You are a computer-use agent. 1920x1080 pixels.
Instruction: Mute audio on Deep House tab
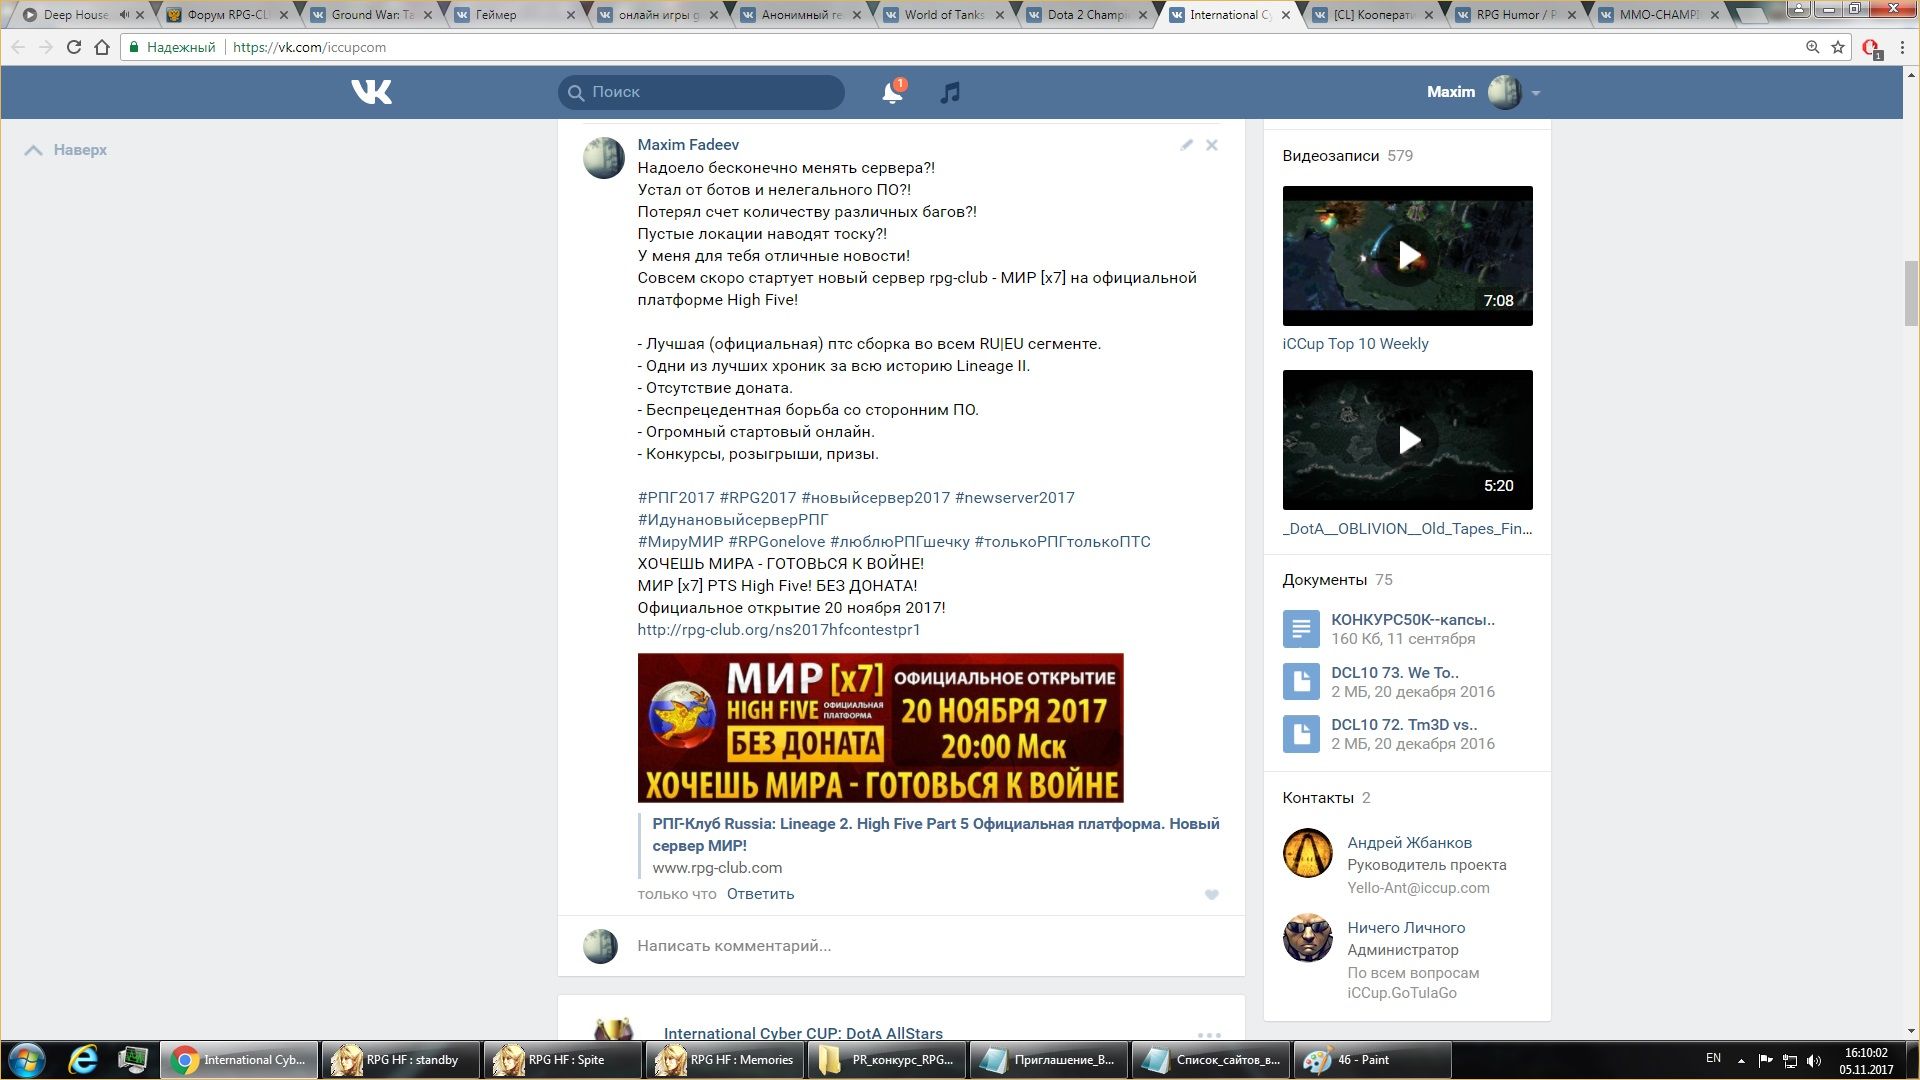point(124,15)
